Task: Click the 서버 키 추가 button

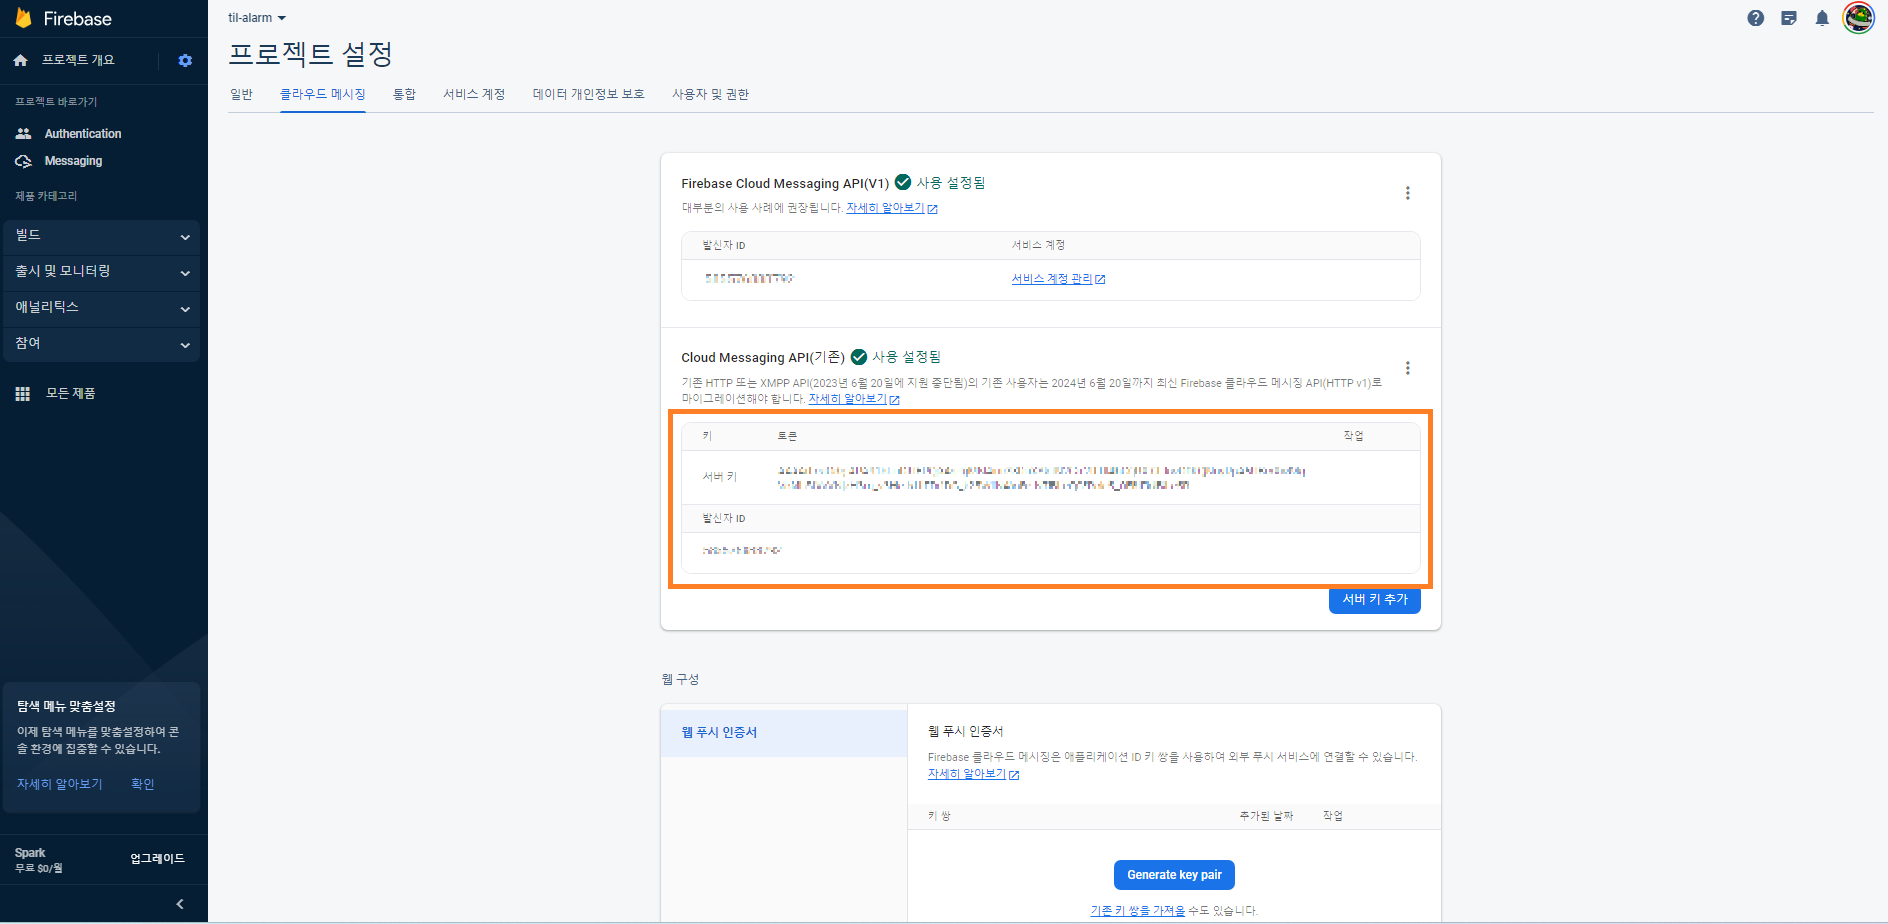Action: click(x=1374, y=600)
